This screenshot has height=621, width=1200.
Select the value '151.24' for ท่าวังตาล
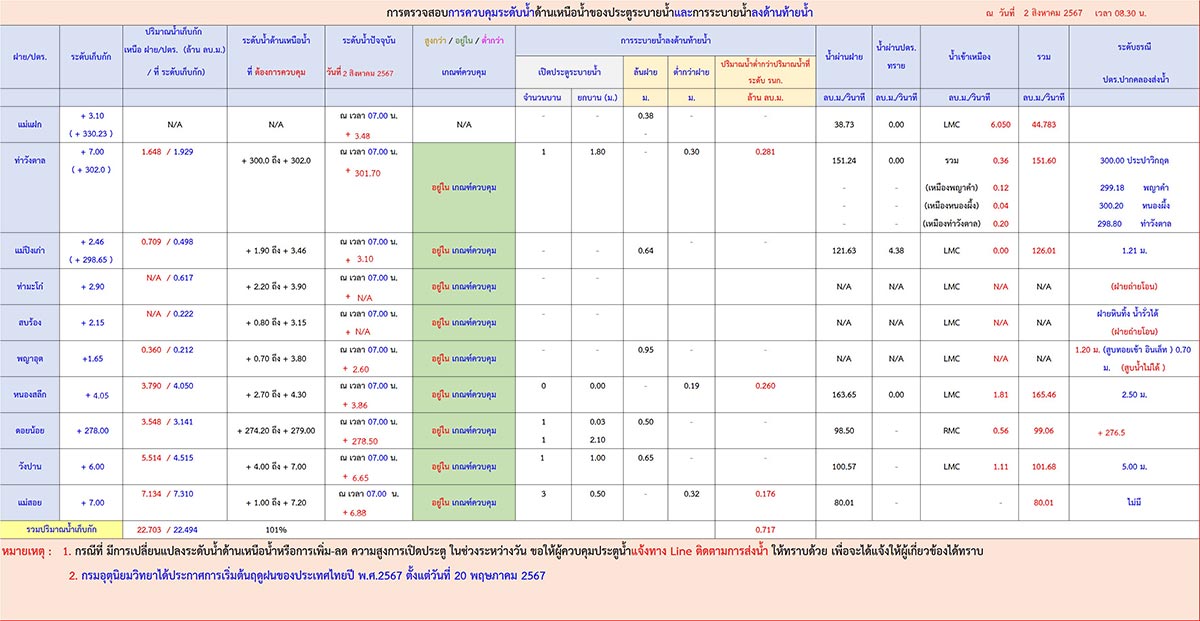(844, 160)
